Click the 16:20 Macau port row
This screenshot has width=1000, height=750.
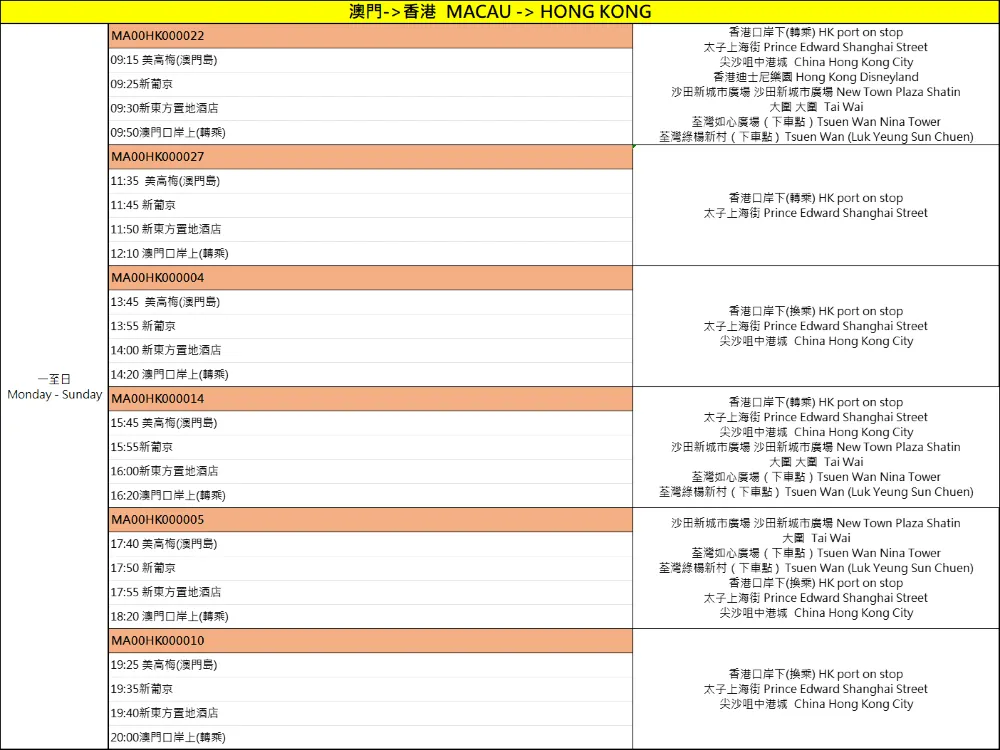pyautogui.click(x=371, y=496)
